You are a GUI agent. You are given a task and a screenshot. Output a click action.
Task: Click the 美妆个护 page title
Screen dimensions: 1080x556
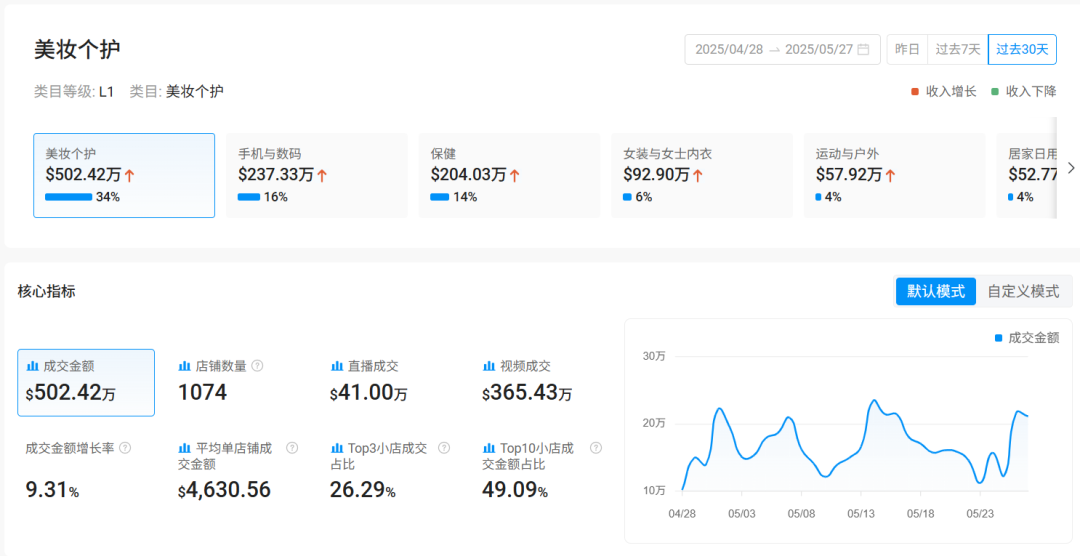pyautogui.click(x=77, y=50)
